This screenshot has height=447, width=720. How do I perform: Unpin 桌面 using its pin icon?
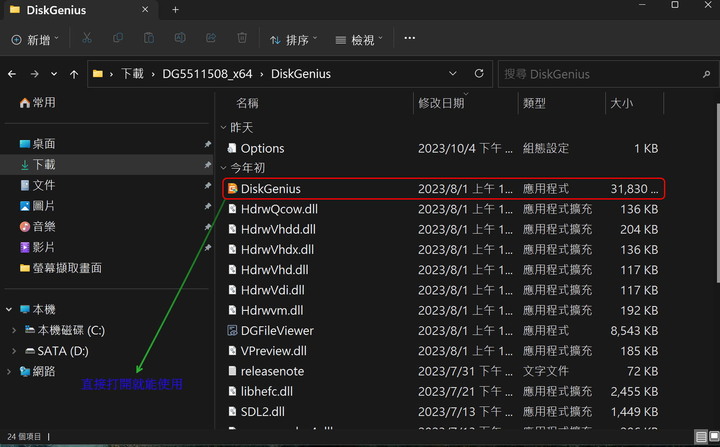208,144
